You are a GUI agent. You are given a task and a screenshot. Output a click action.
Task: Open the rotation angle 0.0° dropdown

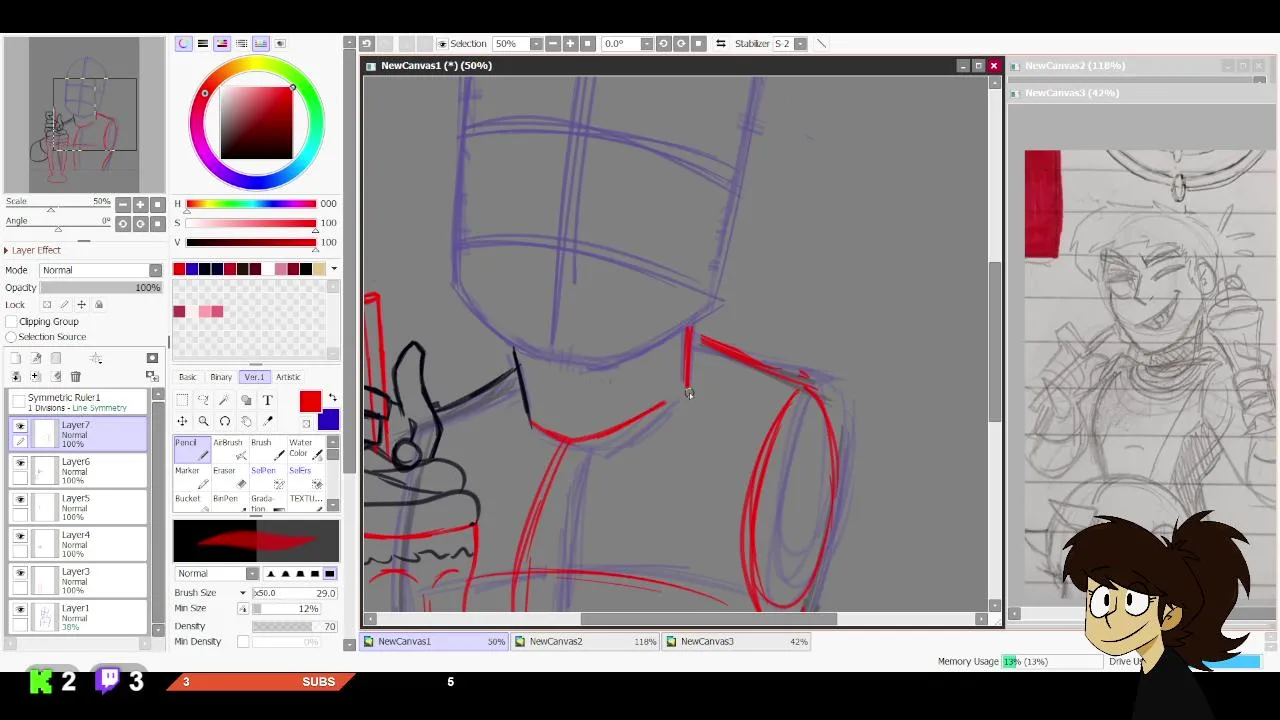[646, 43]
